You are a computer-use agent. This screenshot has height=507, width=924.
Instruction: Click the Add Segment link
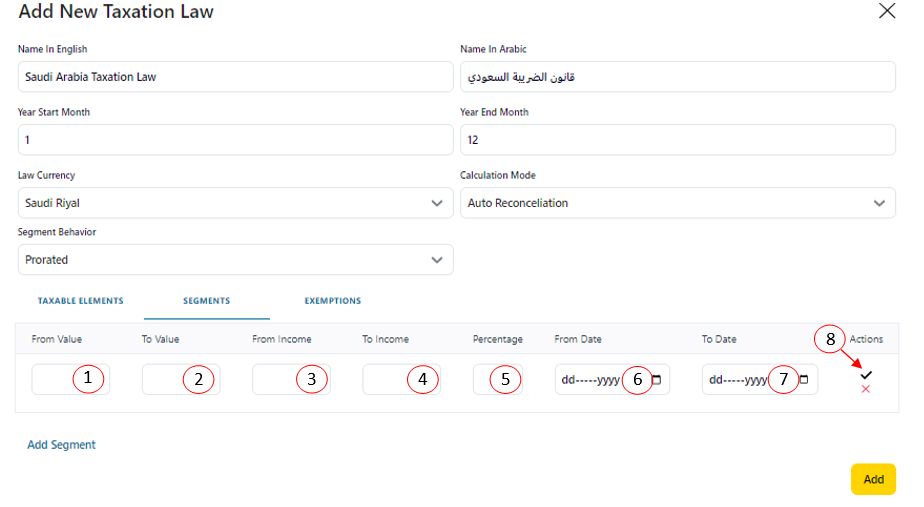[61, 445]
